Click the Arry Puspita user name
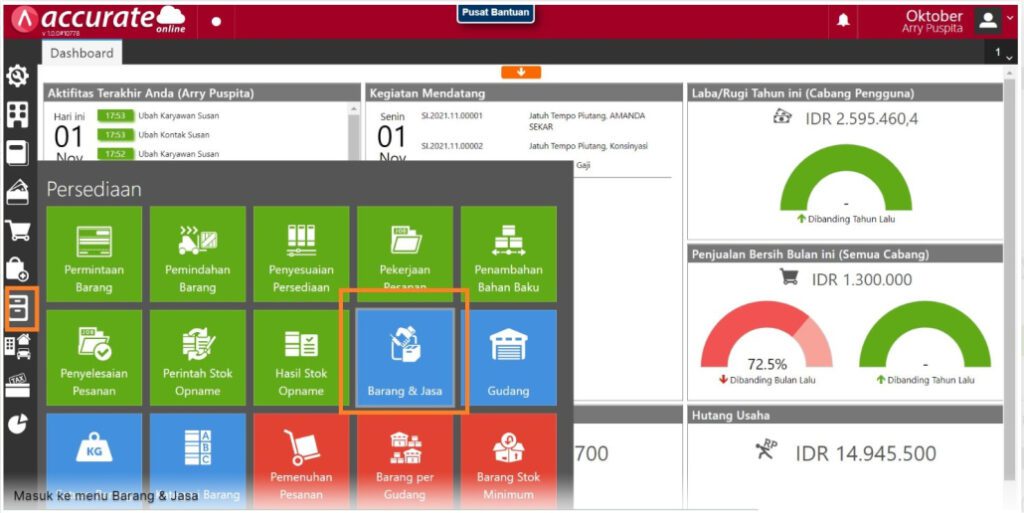This screenshot has height=513, width=1024. coord(933,29)
